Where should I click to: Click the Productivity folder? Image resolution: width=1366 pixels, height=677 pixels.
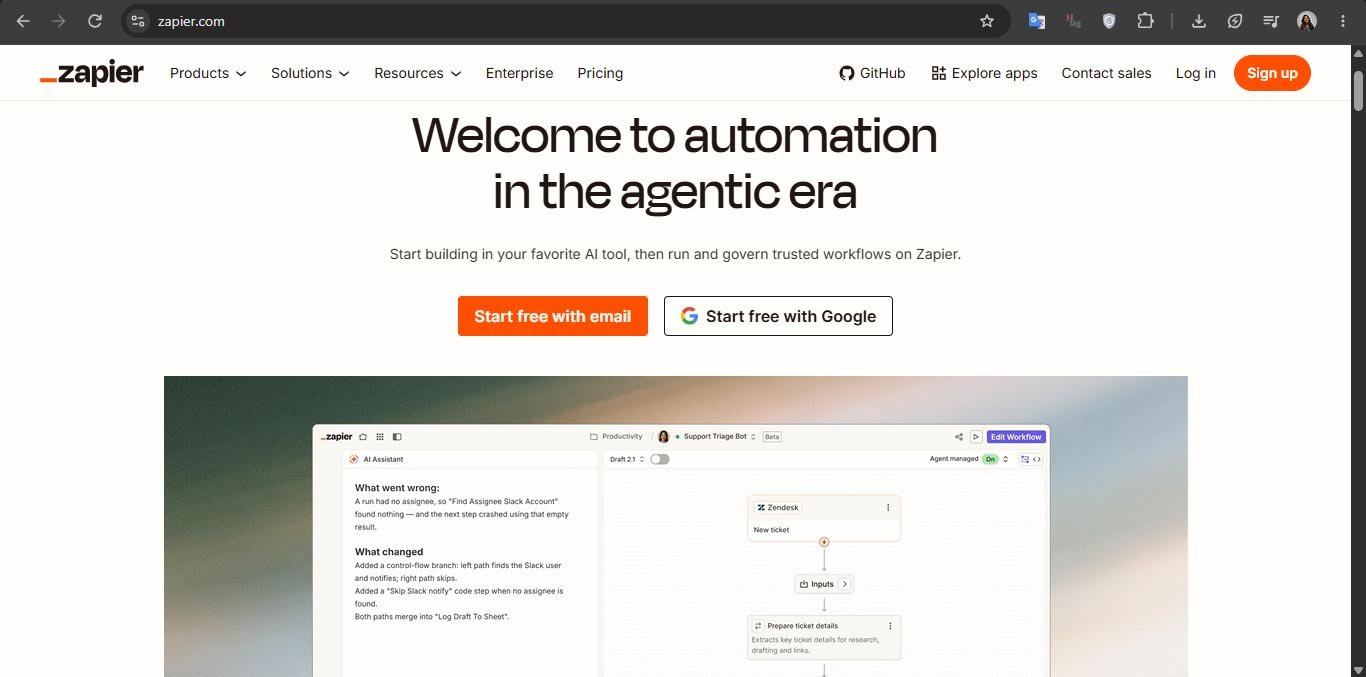[616, 437]
